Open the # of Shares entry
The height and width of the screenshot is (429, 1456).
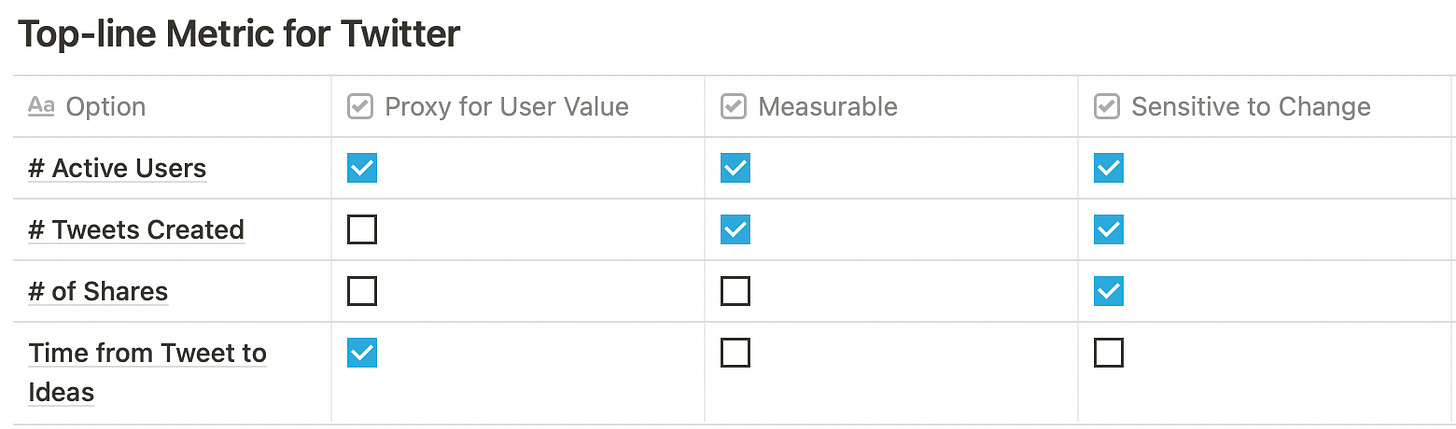click(98, 292)
